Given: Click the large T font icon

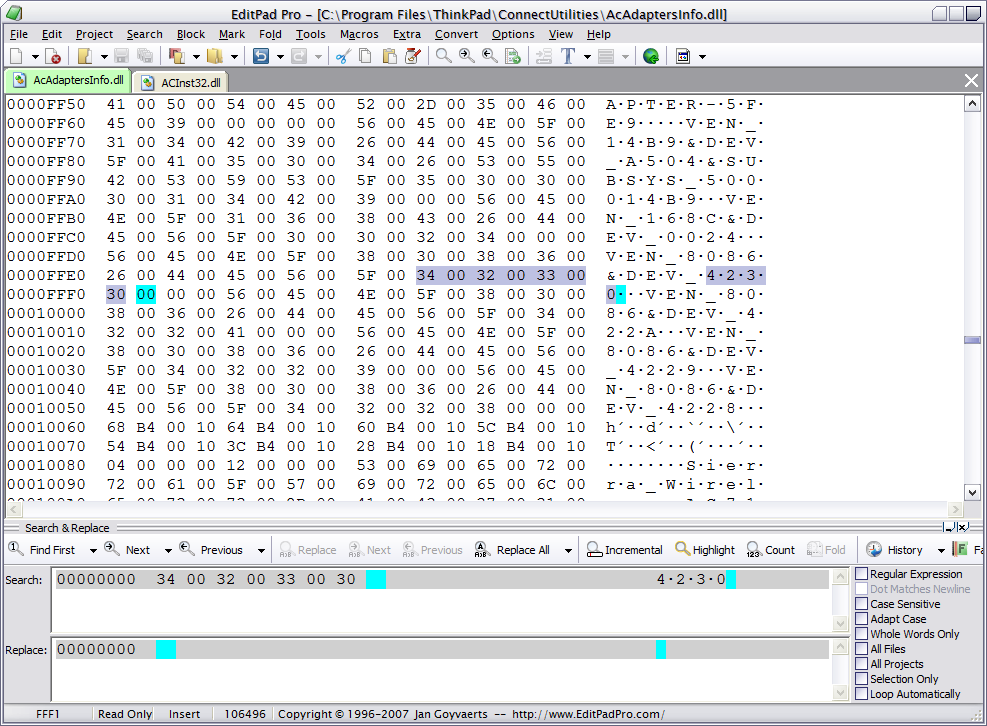Looking at the screenshot, I should (568, 57).
